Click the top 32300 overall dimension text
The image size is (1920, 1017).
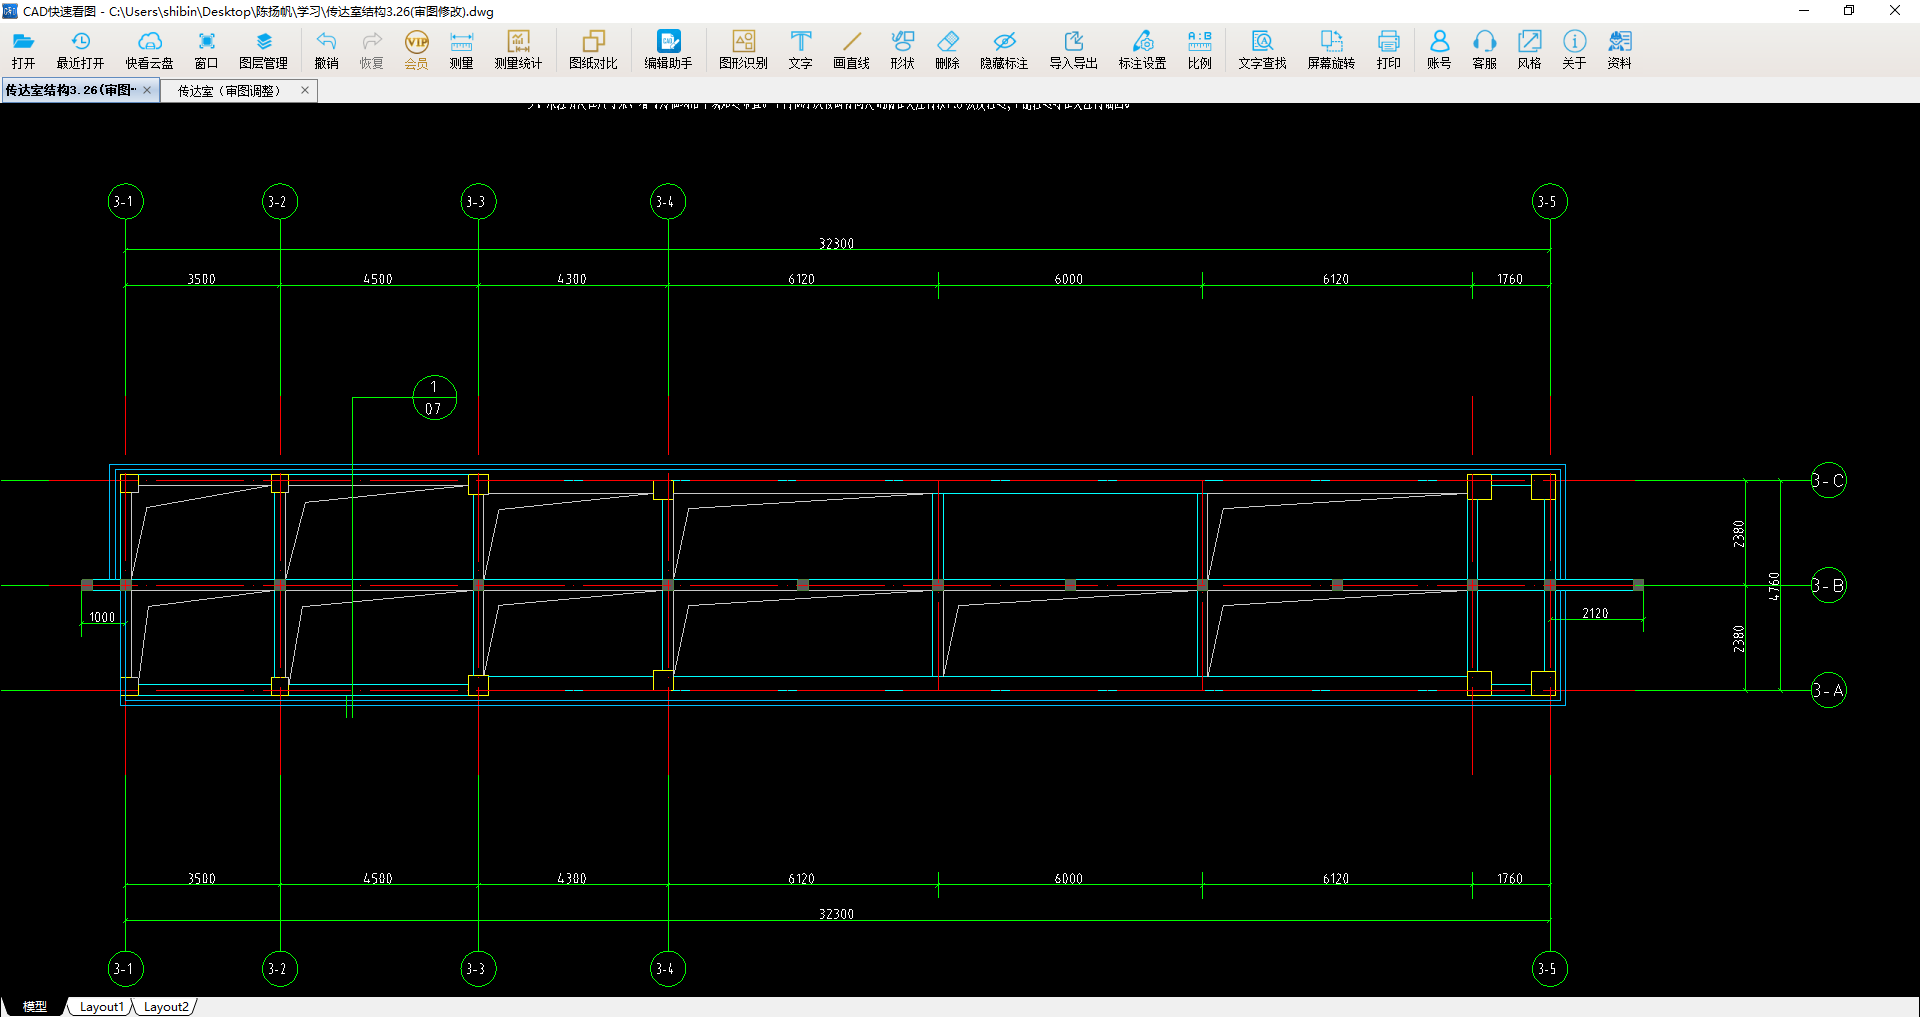(x=836, y=243)
